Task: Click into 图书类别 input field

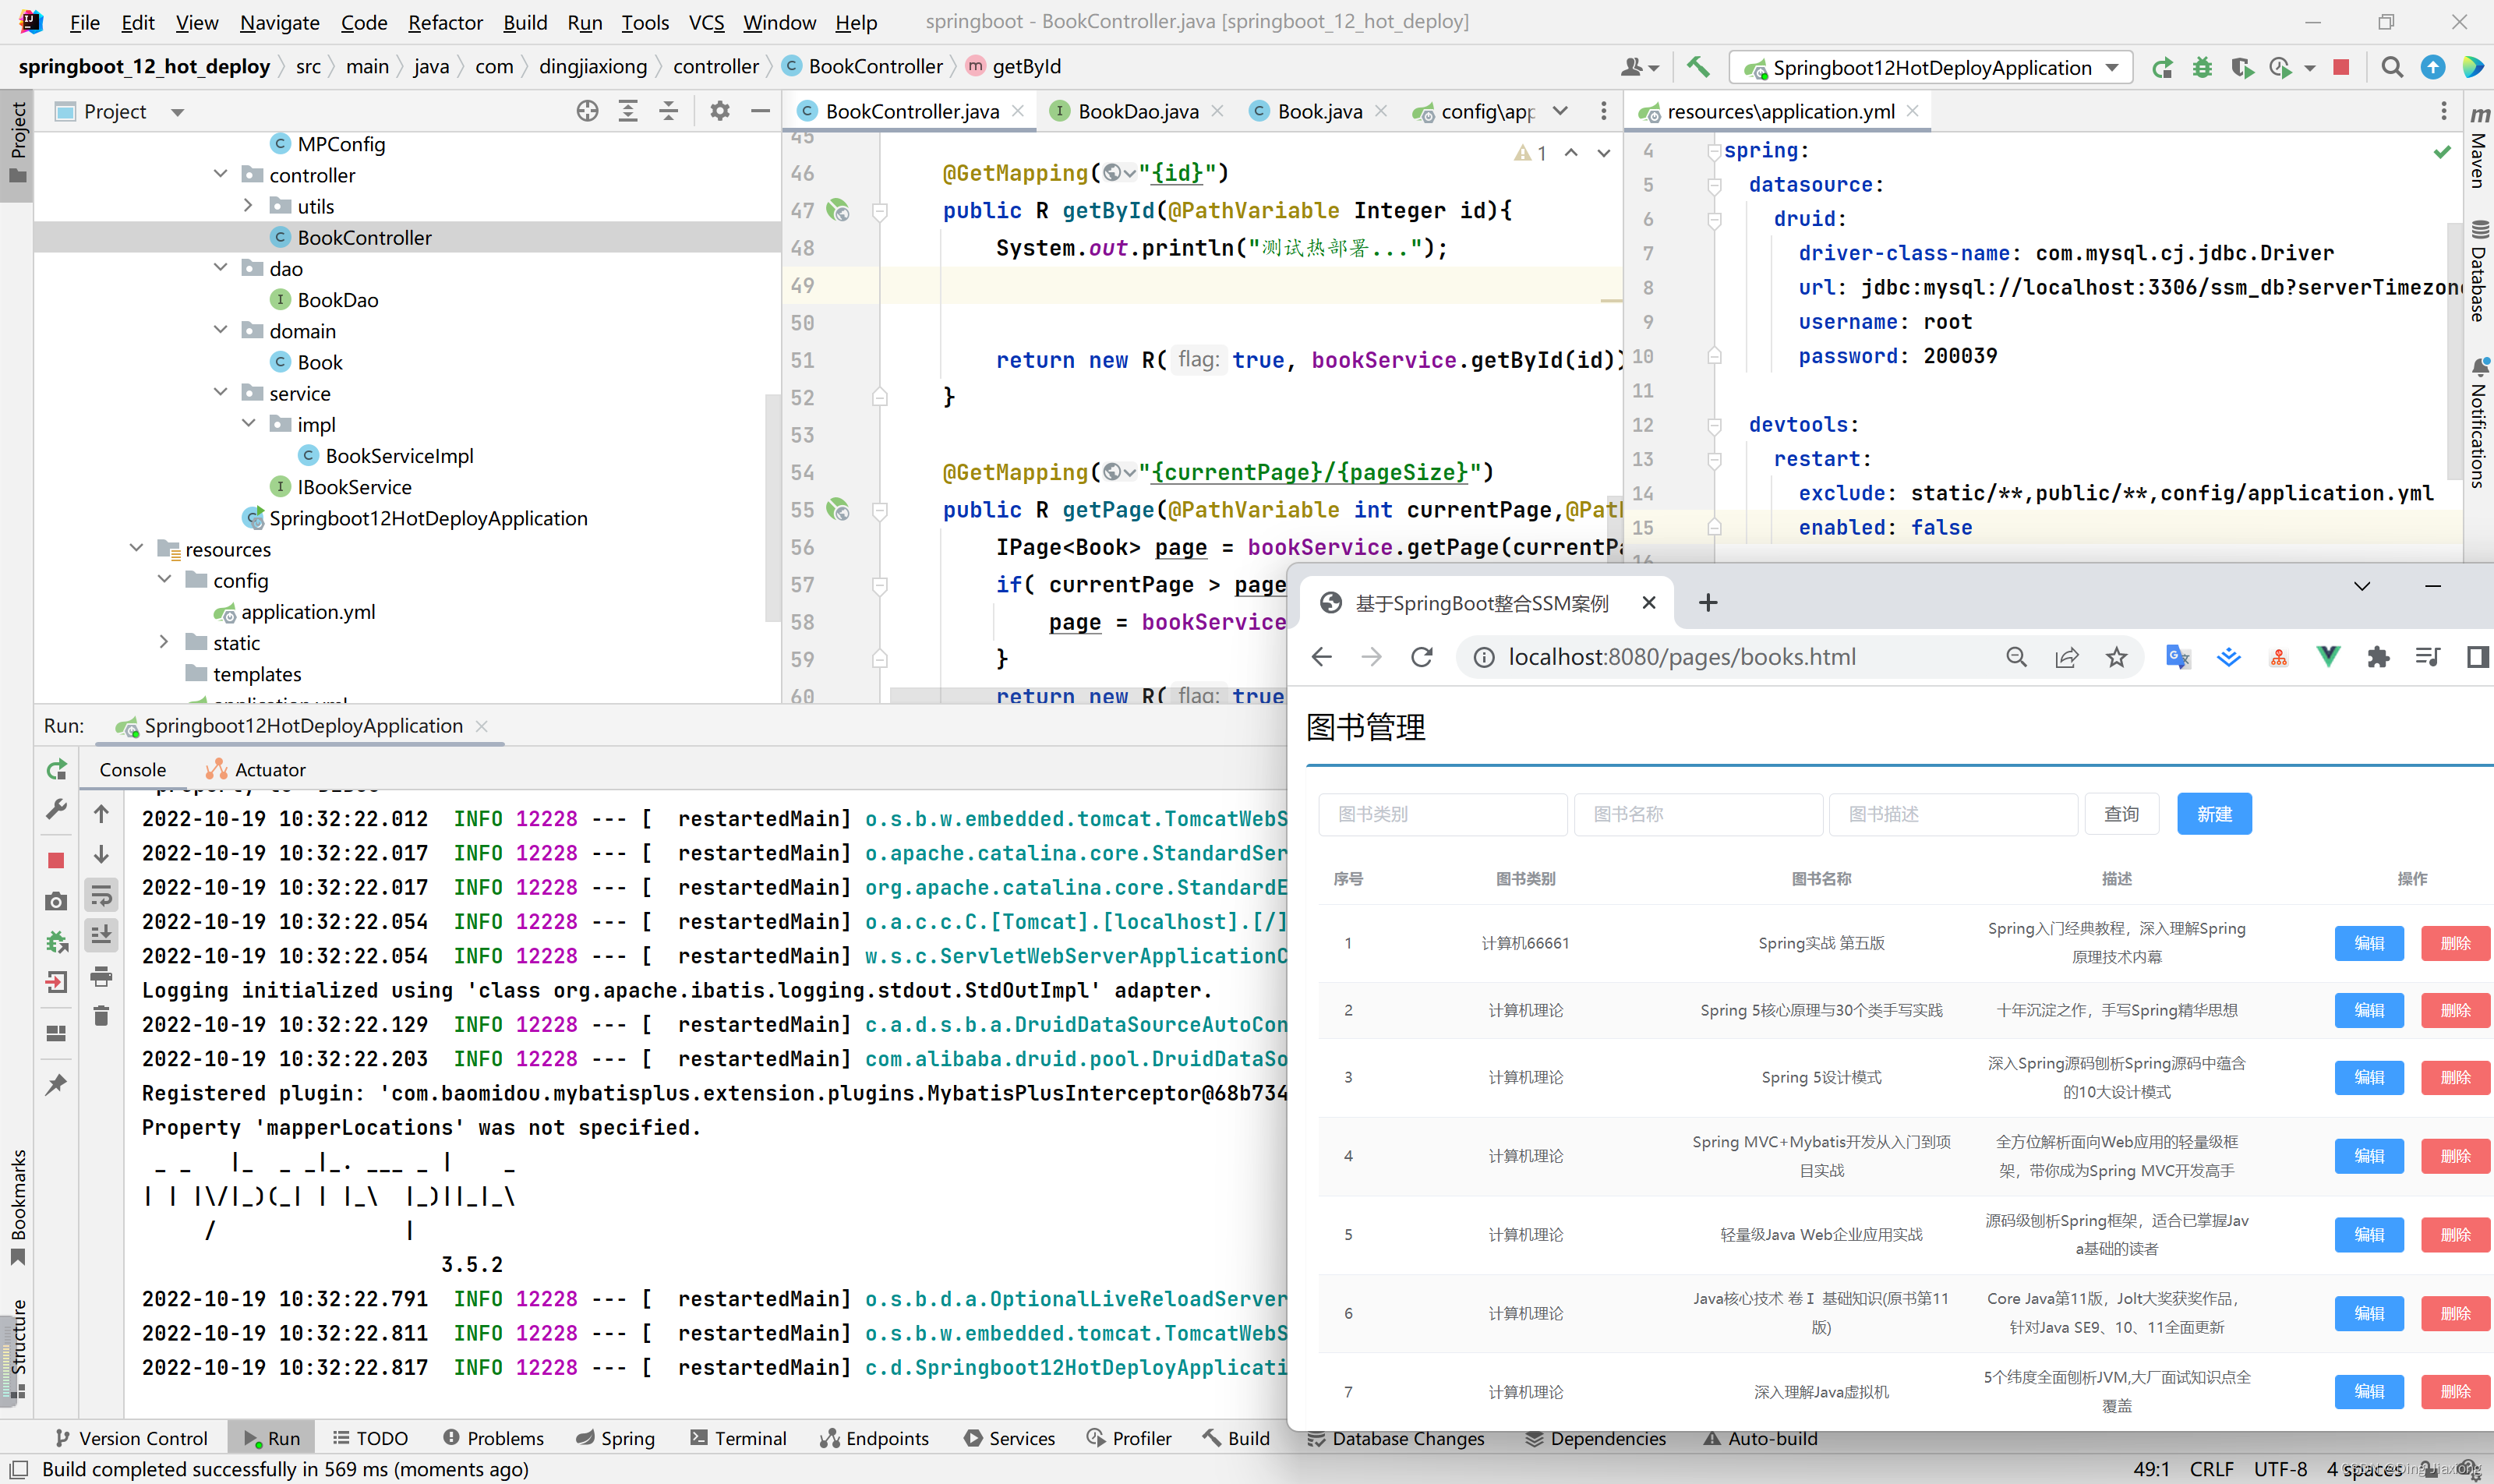Action: pyautogui.click(x=1443, y=814)
